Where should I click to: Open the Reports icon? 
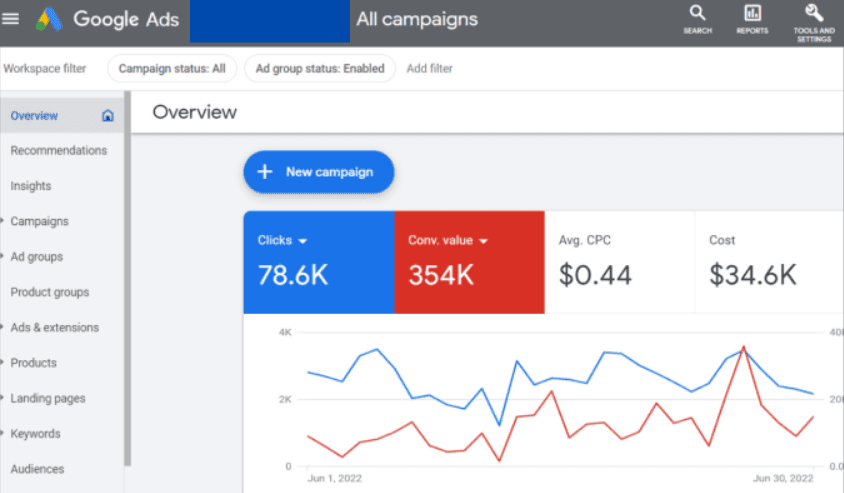752,14
